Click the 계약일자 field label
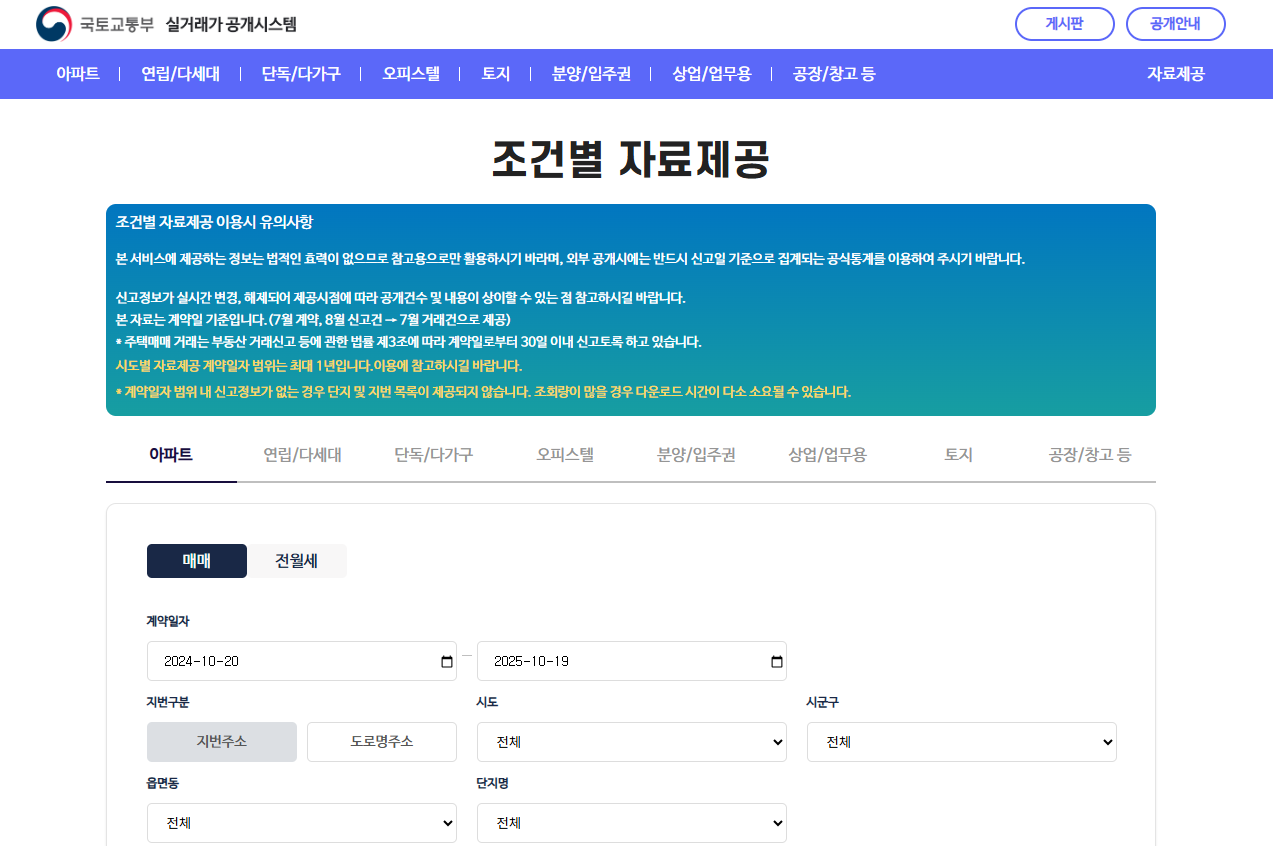This screenshot has width=1273, height=846. click(x=168, y=621)
